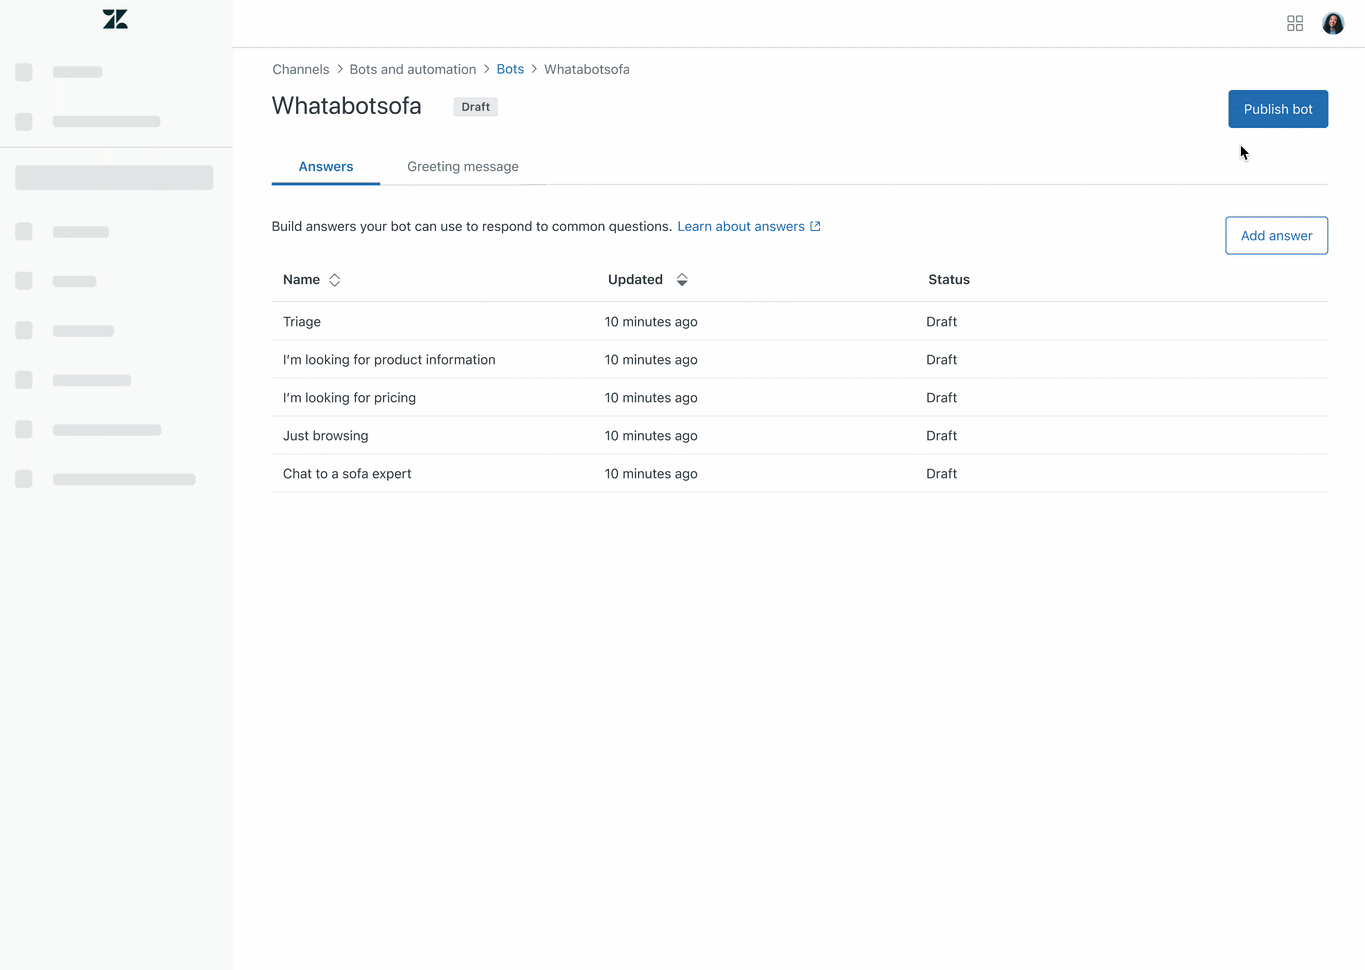Sort answers by Updated column arrows
The width and height of the screenshot is (1365, 970).
pos(682,280)
